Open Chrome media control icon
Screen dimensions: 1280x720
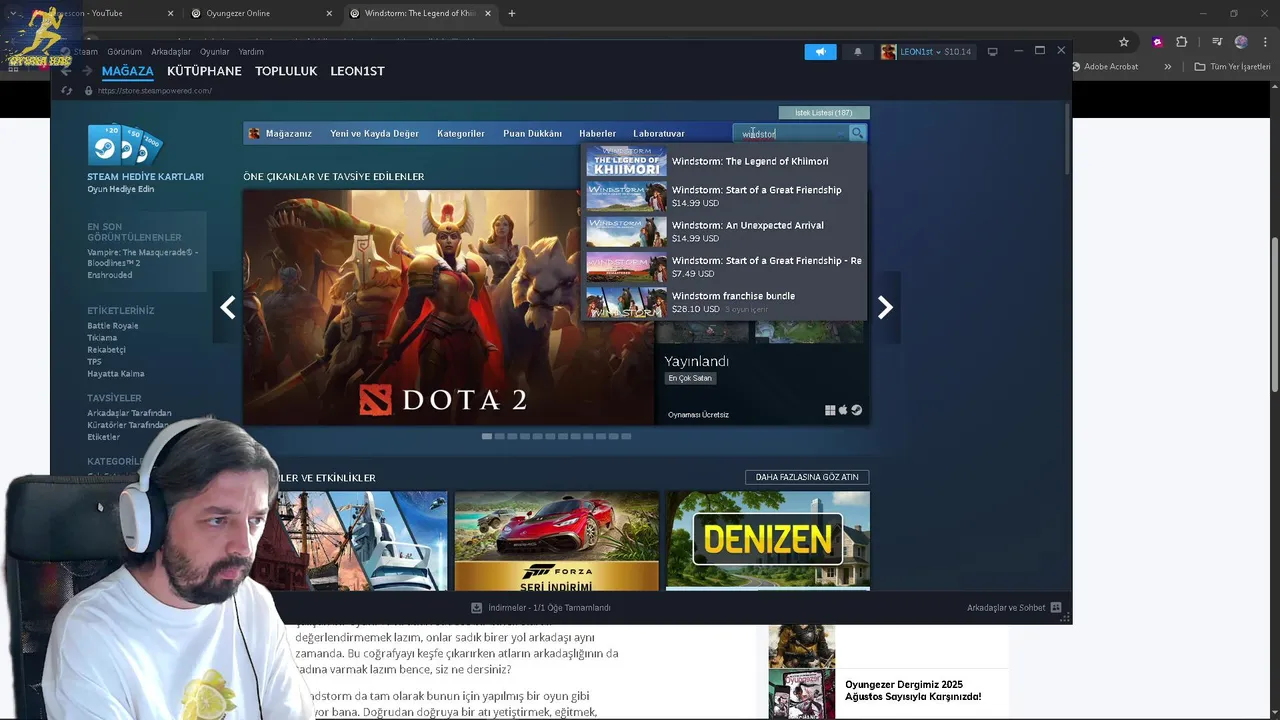pos(1217,42)
